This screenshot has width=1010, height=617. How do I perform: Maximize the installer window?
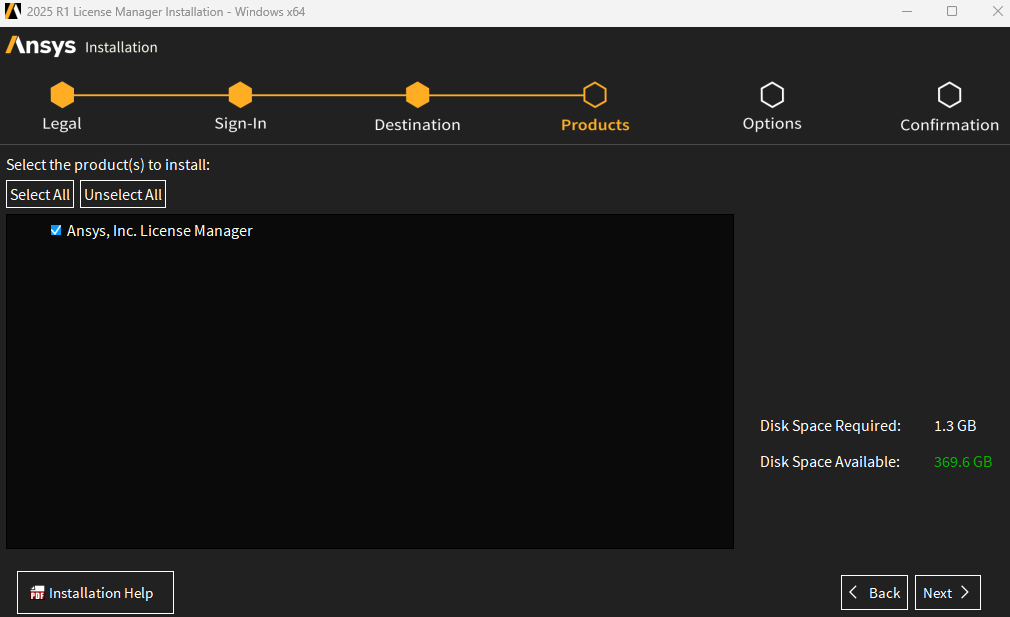952,12
